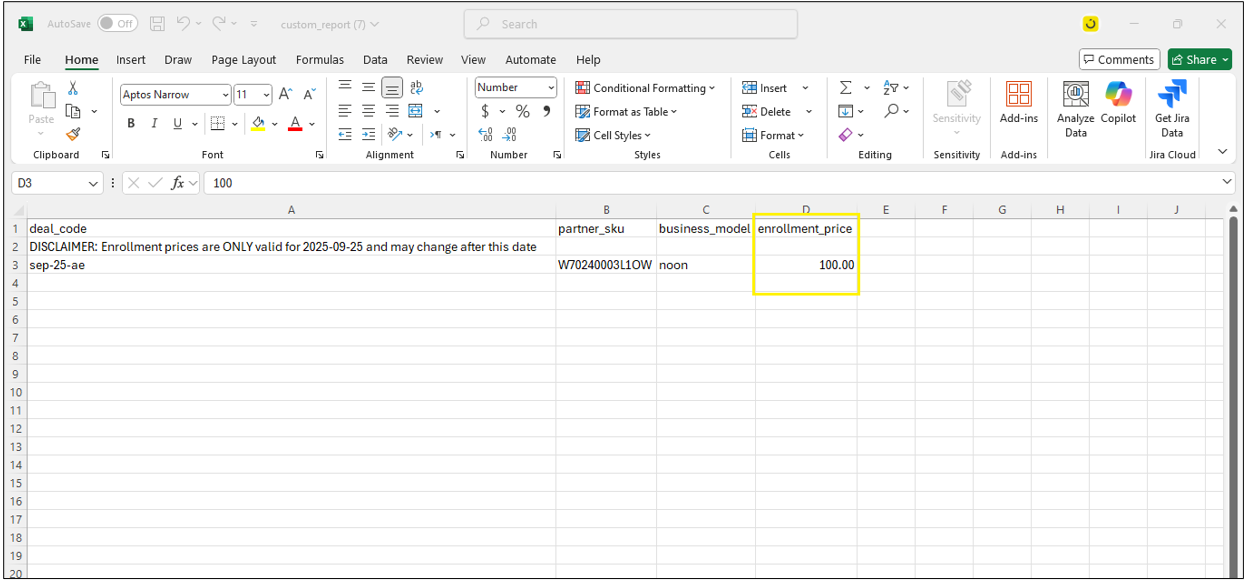1246x583 pixels.
Task: Click the Share button
Action: point(1199,60)
